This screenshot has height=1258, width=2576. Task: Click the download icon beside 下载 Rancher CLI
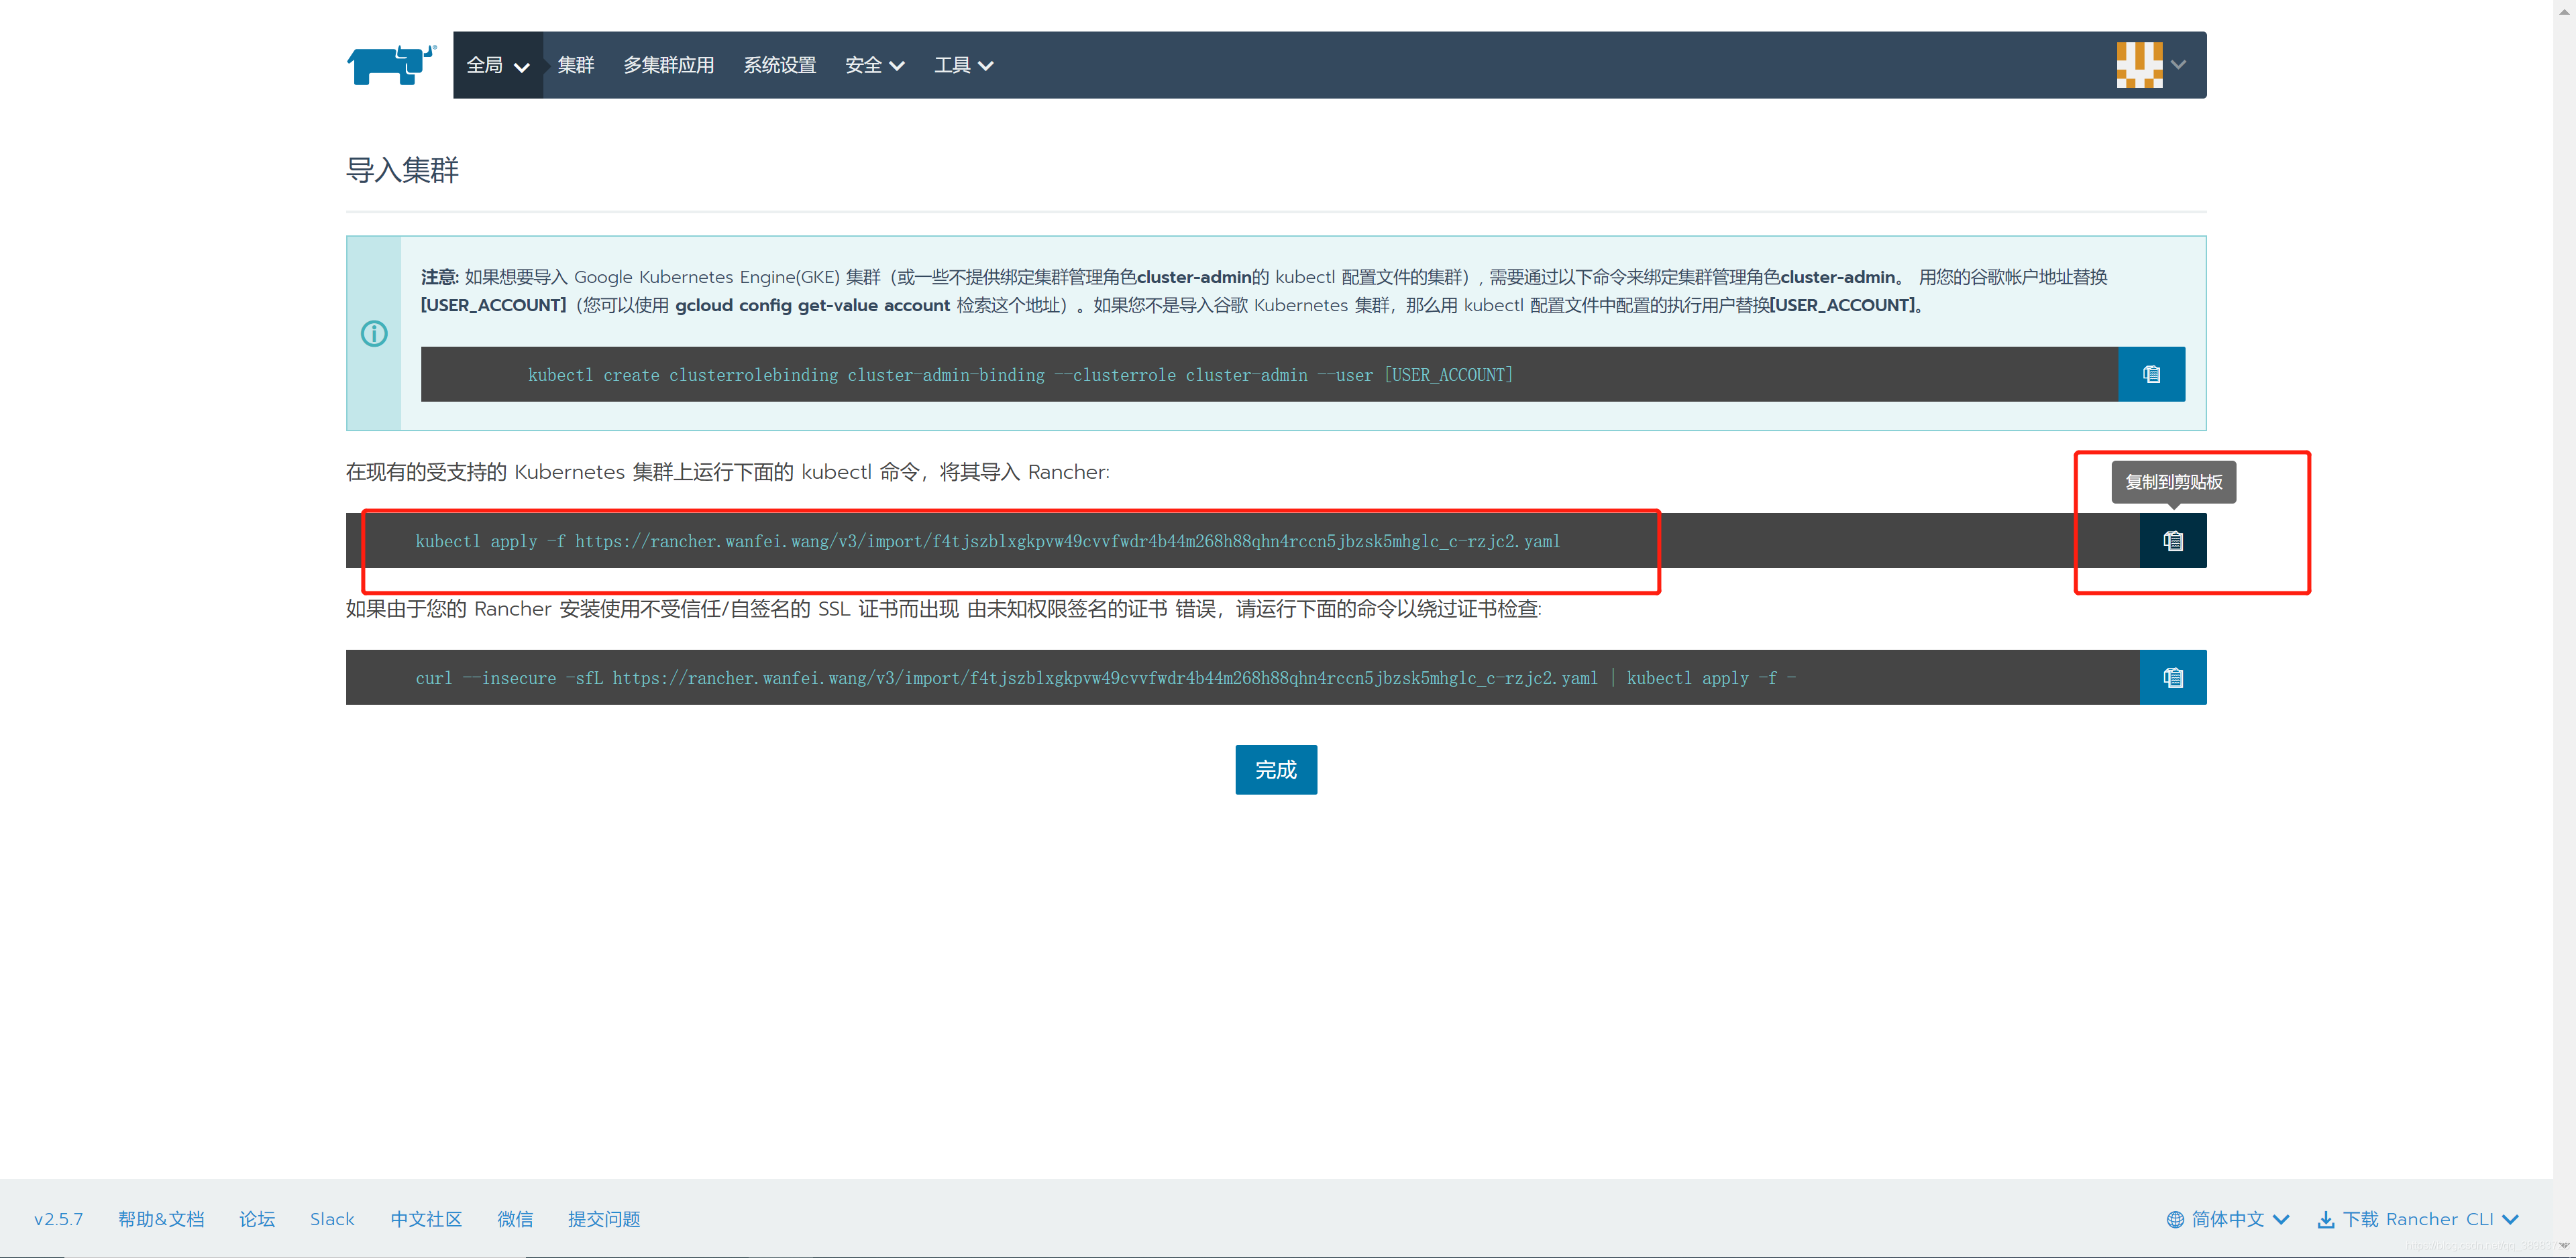[2326, 1219]
